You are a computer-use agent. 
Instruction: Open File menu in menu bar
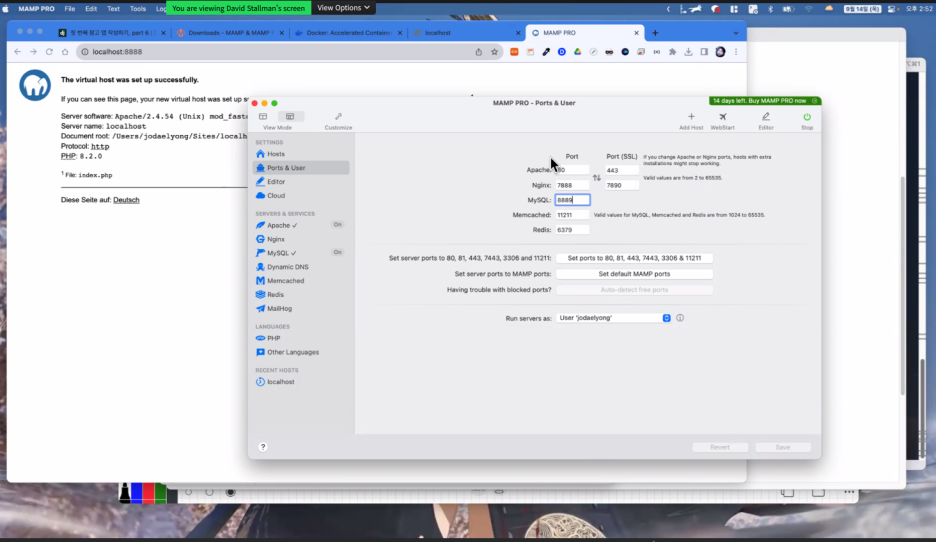pyautogui.click(x=70, y=9)
